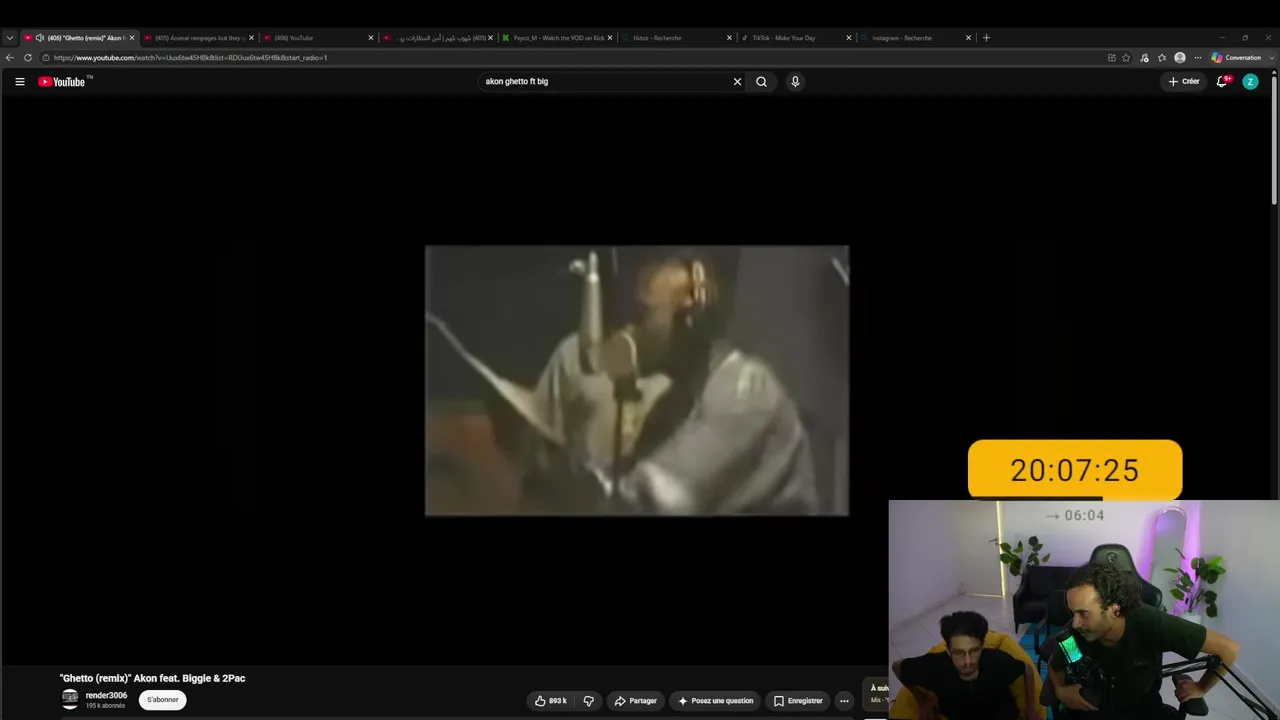Click the 20:07:25 timer overlay
The height and width of the screenshot is (720, 1280).
coord(1075,470)
